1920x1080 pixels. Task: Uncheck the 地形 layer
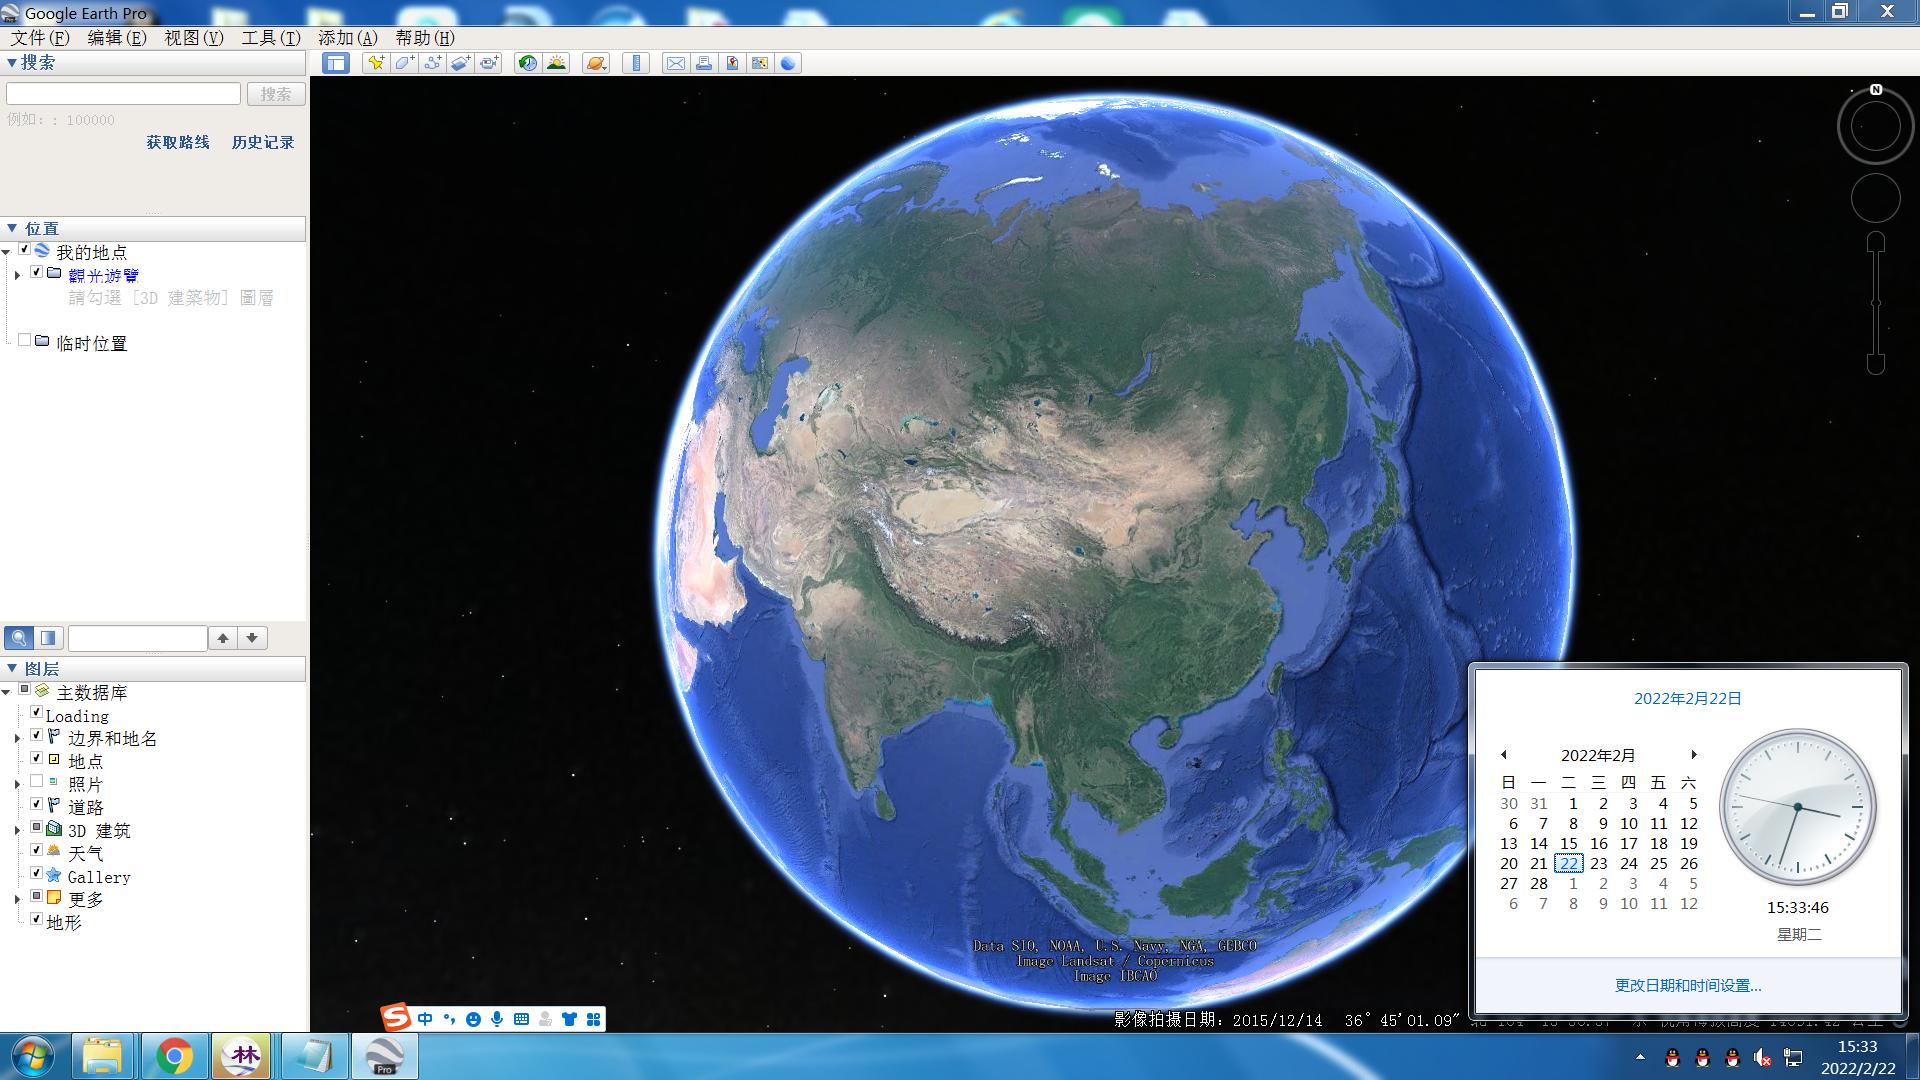click(x=37, y=920)
